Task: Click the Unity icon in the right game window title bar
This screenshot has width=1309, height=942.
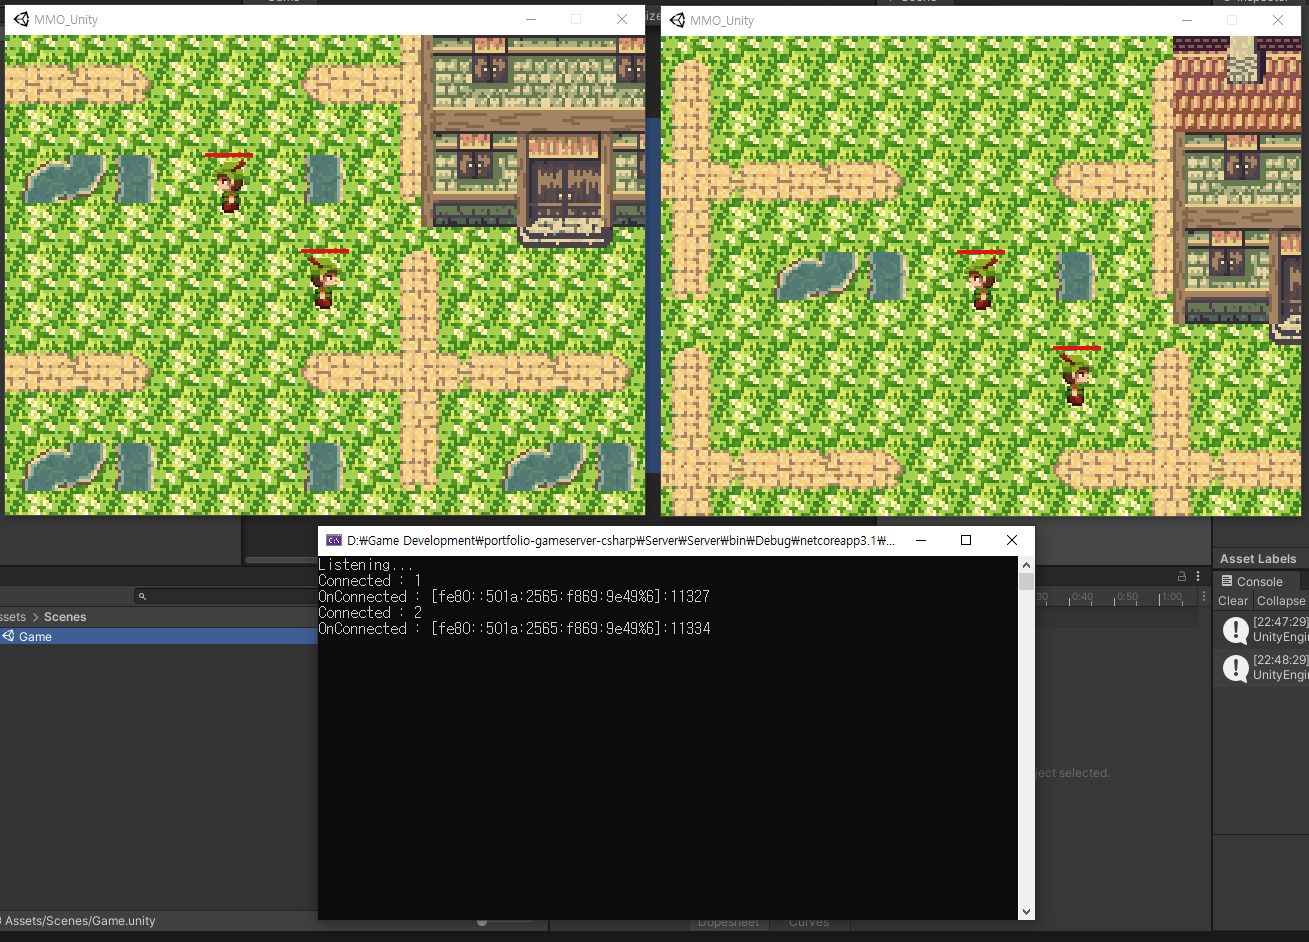Action: (678, 19)
